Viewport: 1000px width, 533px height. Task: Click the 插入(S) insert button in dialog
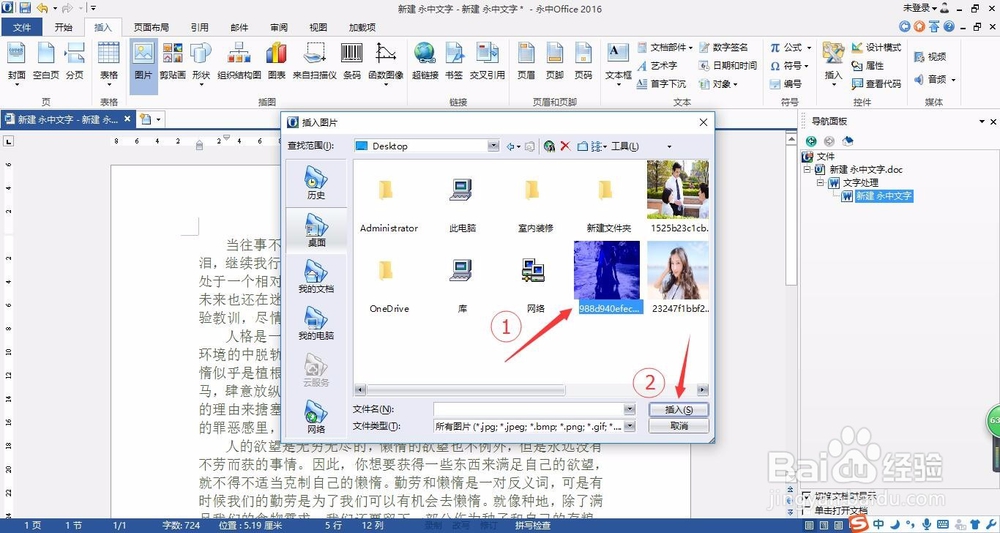pos(679,409)
